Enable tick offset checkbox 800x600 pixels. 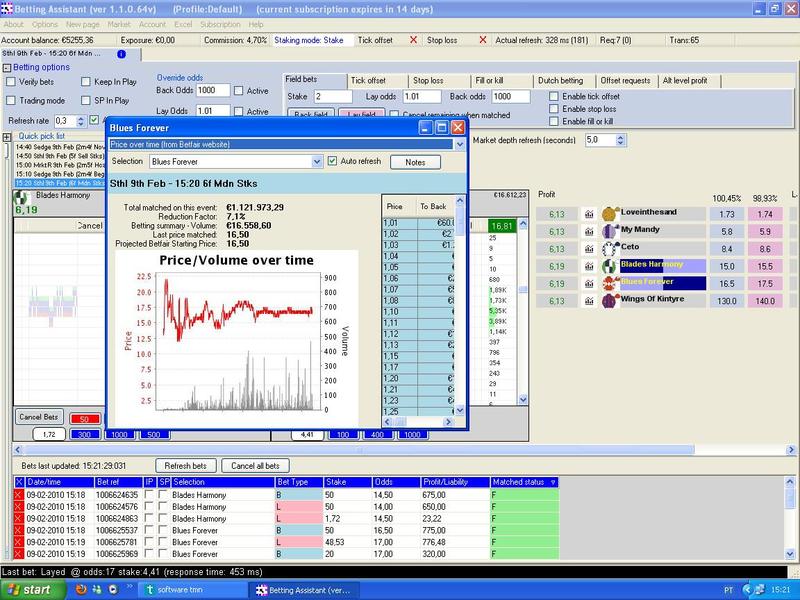(554, 96)
